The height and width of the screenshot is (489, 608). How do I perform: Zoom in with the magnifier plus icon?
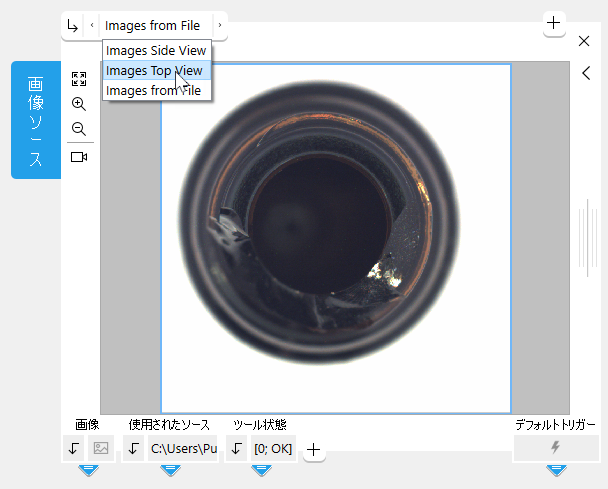[79, 104]
